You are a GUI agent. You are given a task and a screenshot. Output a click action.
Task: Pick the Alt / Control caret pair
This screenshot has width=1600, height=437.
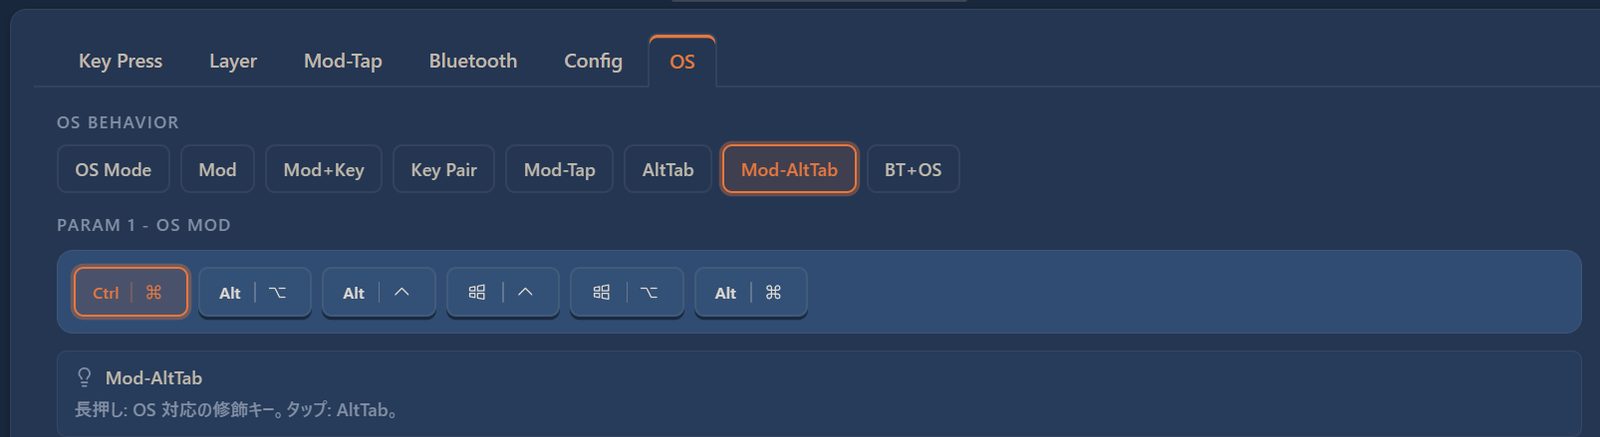(379, 292)
